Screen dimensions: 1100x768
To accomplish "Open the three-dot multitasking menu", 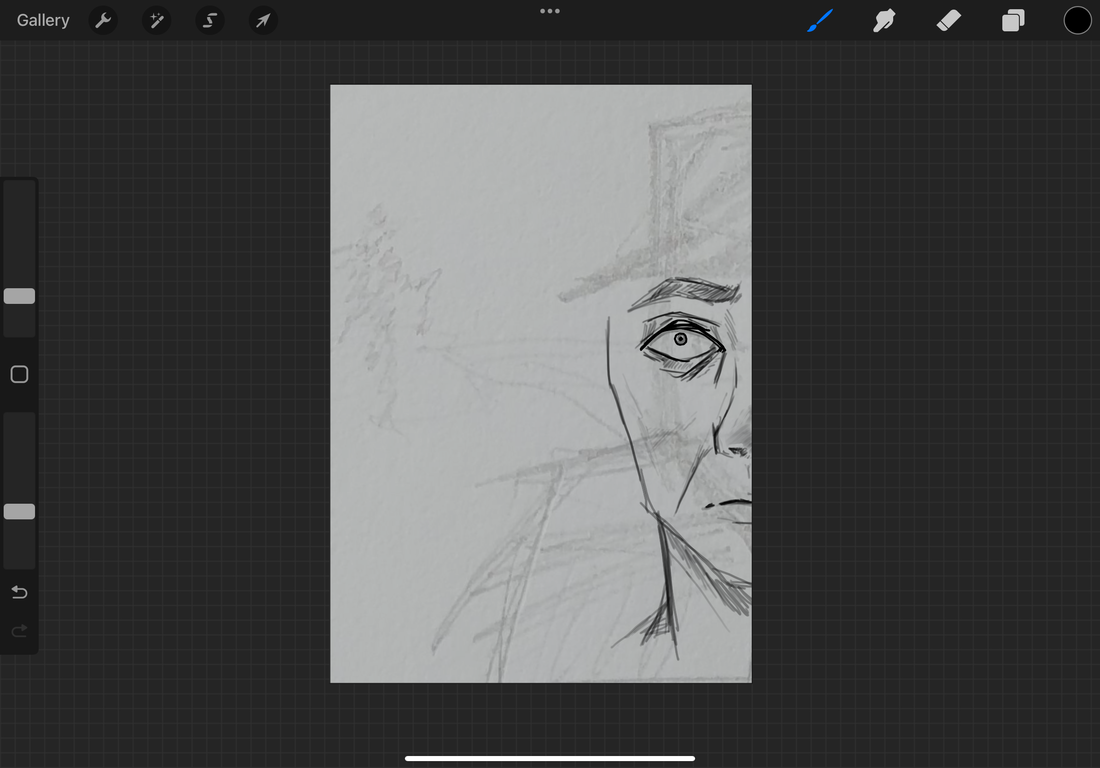I will tap(550, 11).
